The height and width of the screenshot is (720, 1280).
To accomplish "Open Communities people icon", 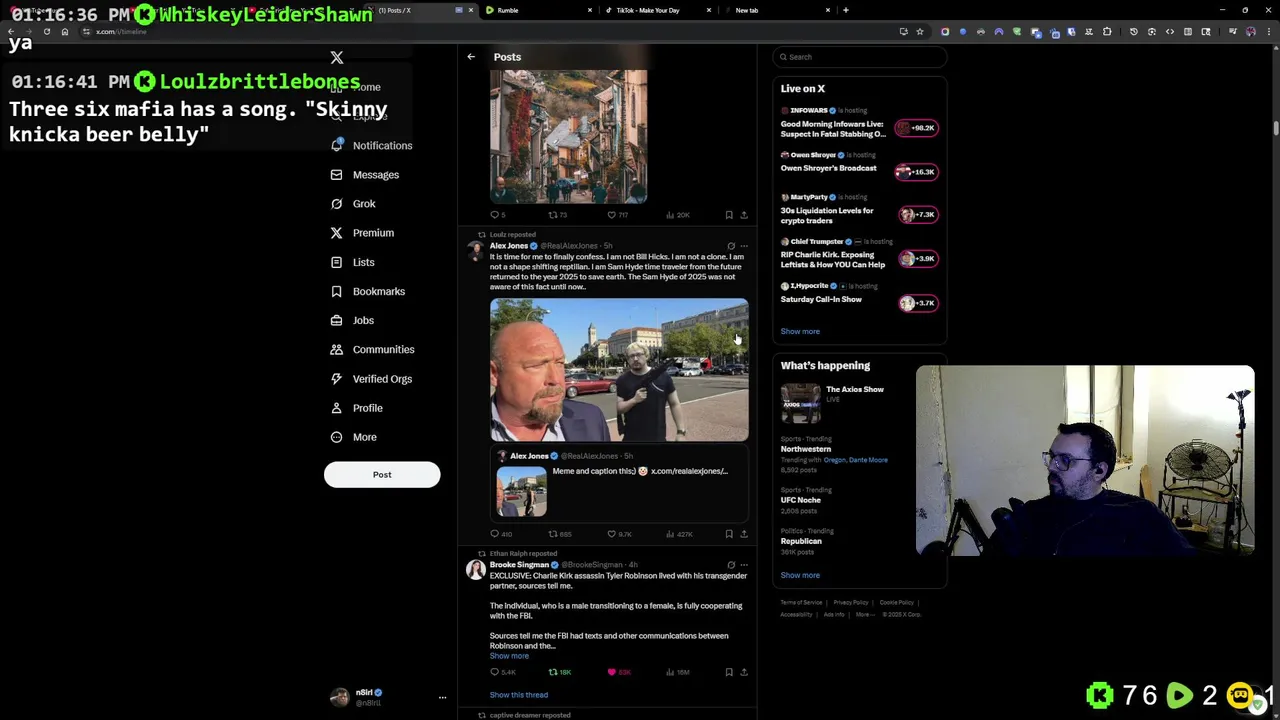I will click(337, 349).
